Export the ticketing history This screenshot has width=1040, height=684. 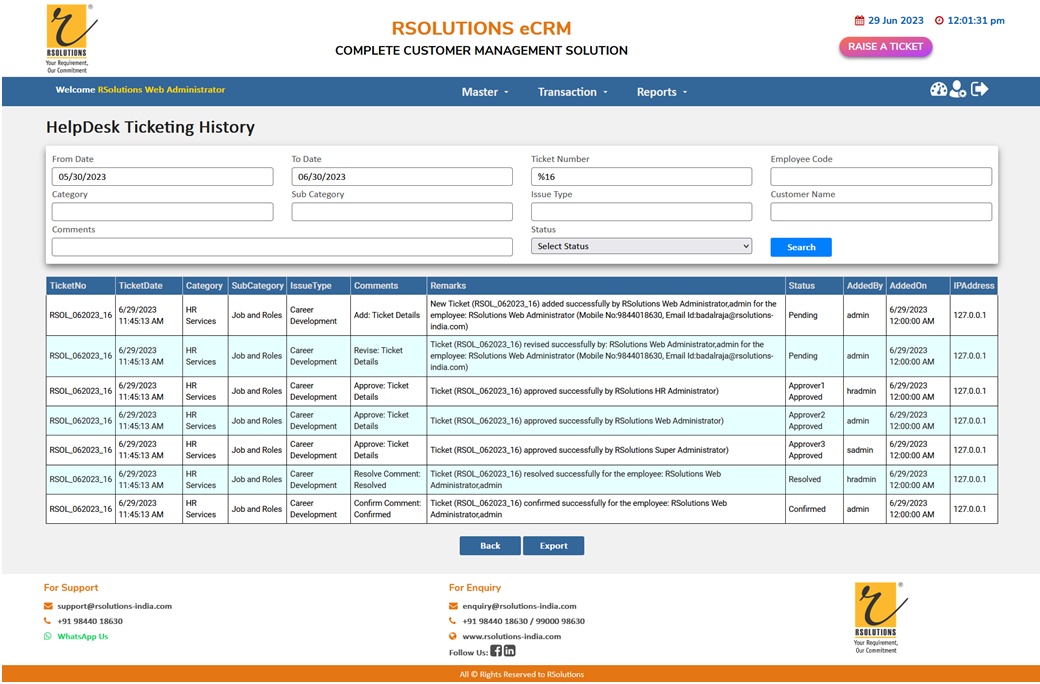[x=553, y=546]
